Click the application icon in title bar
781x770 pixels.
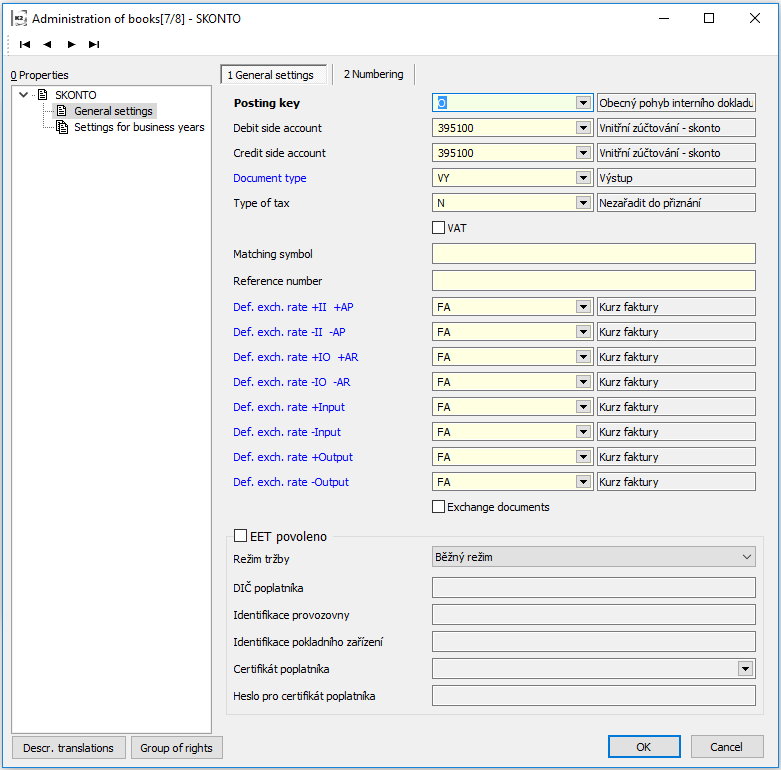point(18,18)
